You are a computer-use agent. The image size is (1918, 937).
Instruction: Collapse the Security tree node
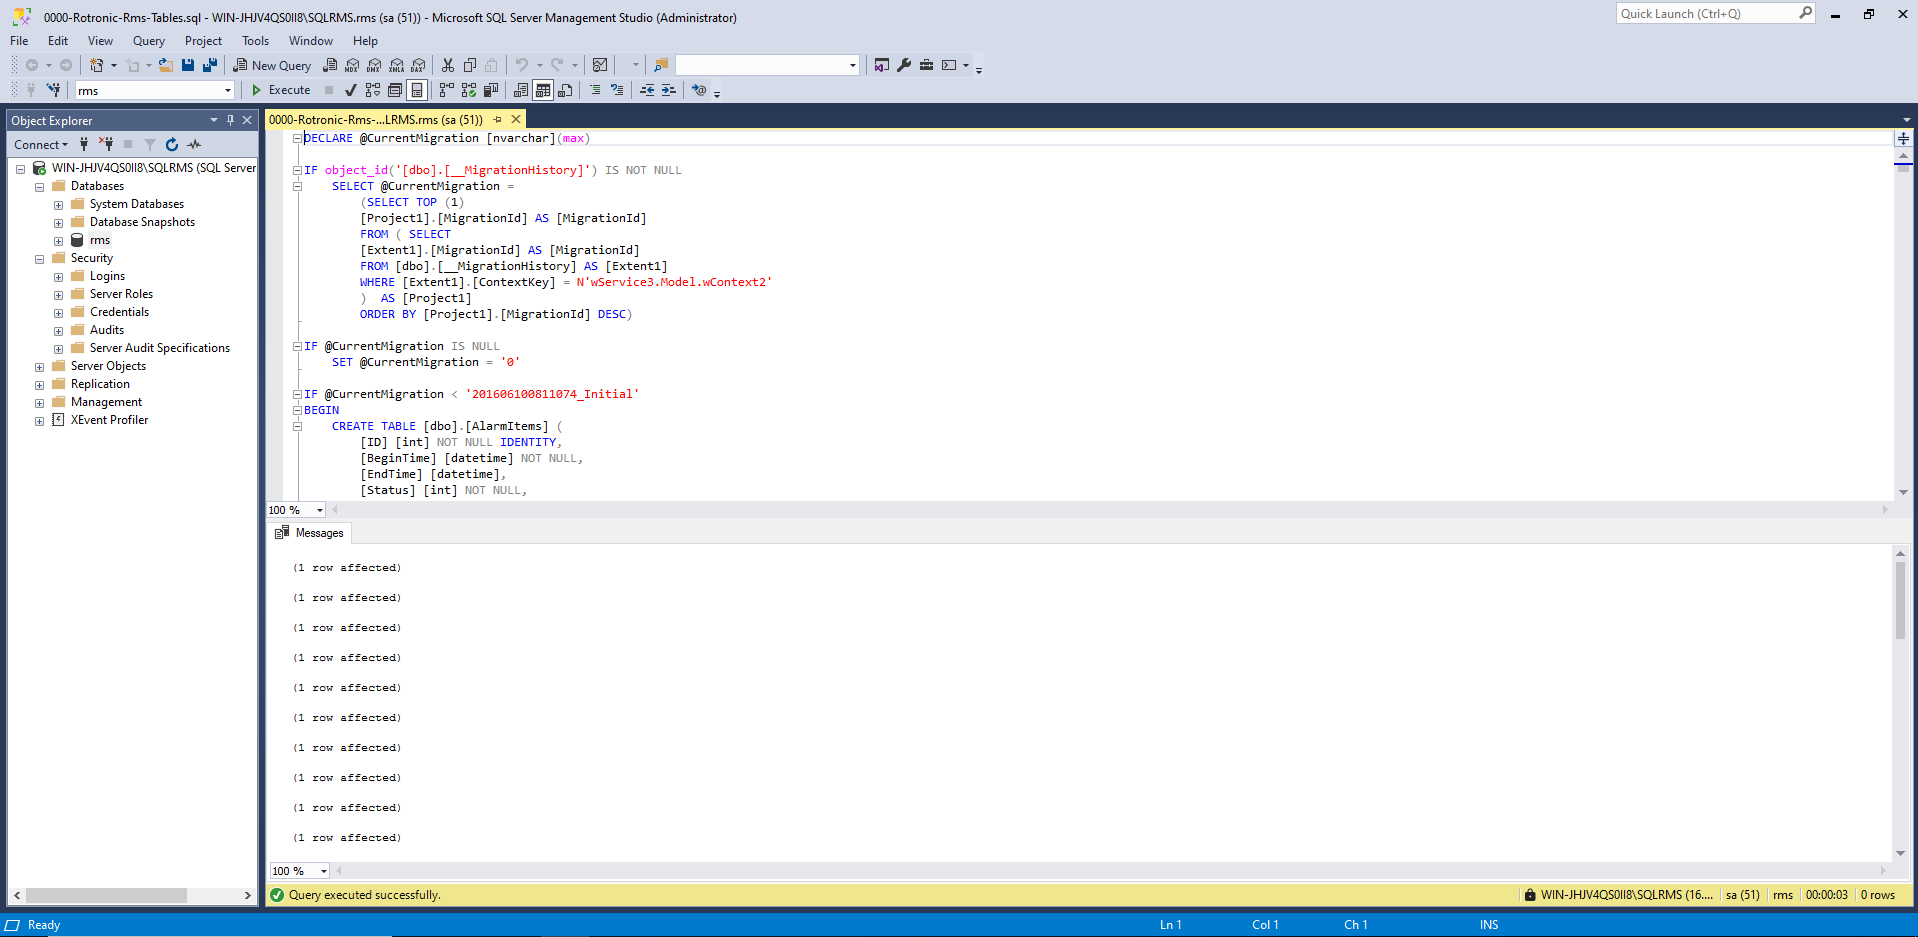(40, 259)
